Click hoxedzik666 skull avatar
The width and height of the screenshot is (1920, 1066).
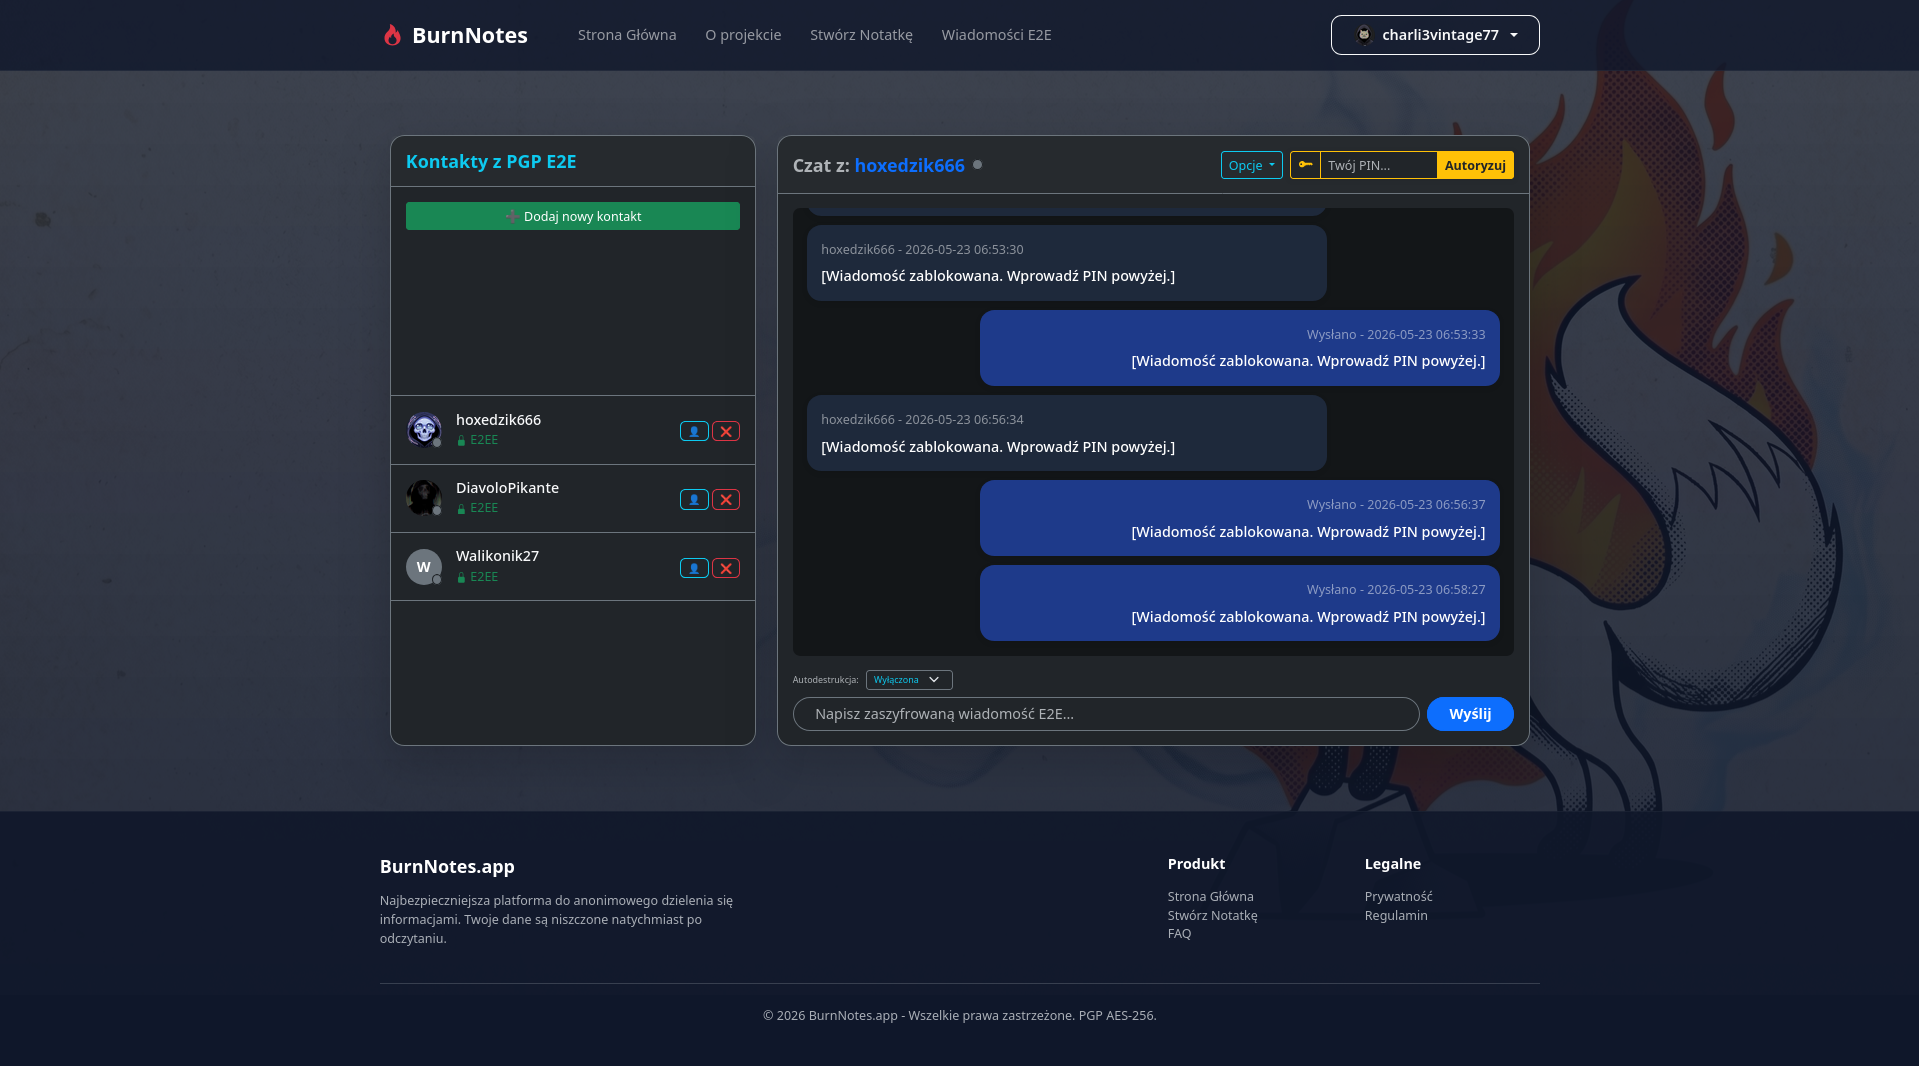[x=424, y=430]
